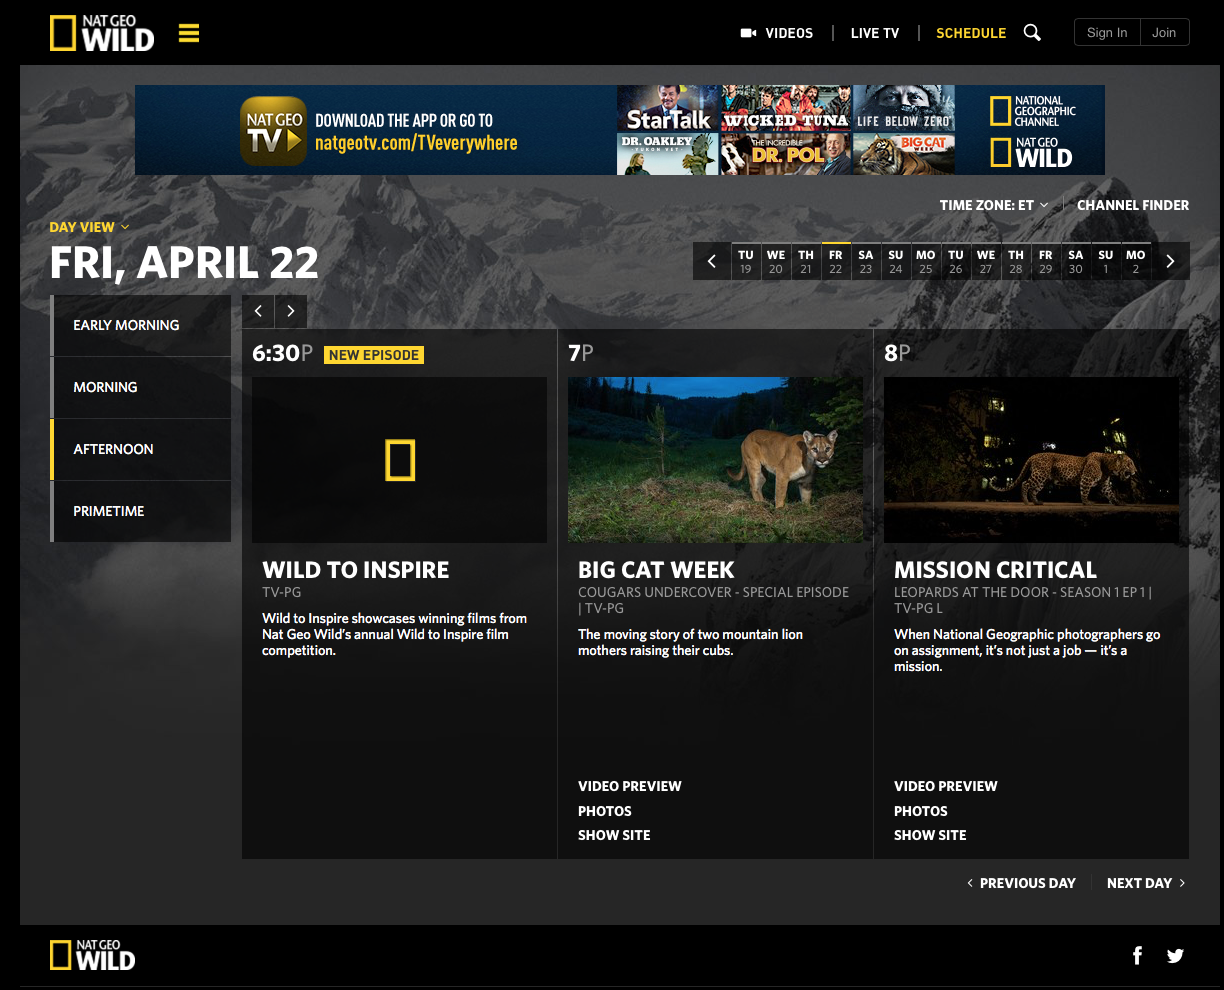Open Video Preview for Big Cat Week

pos(630,786)
